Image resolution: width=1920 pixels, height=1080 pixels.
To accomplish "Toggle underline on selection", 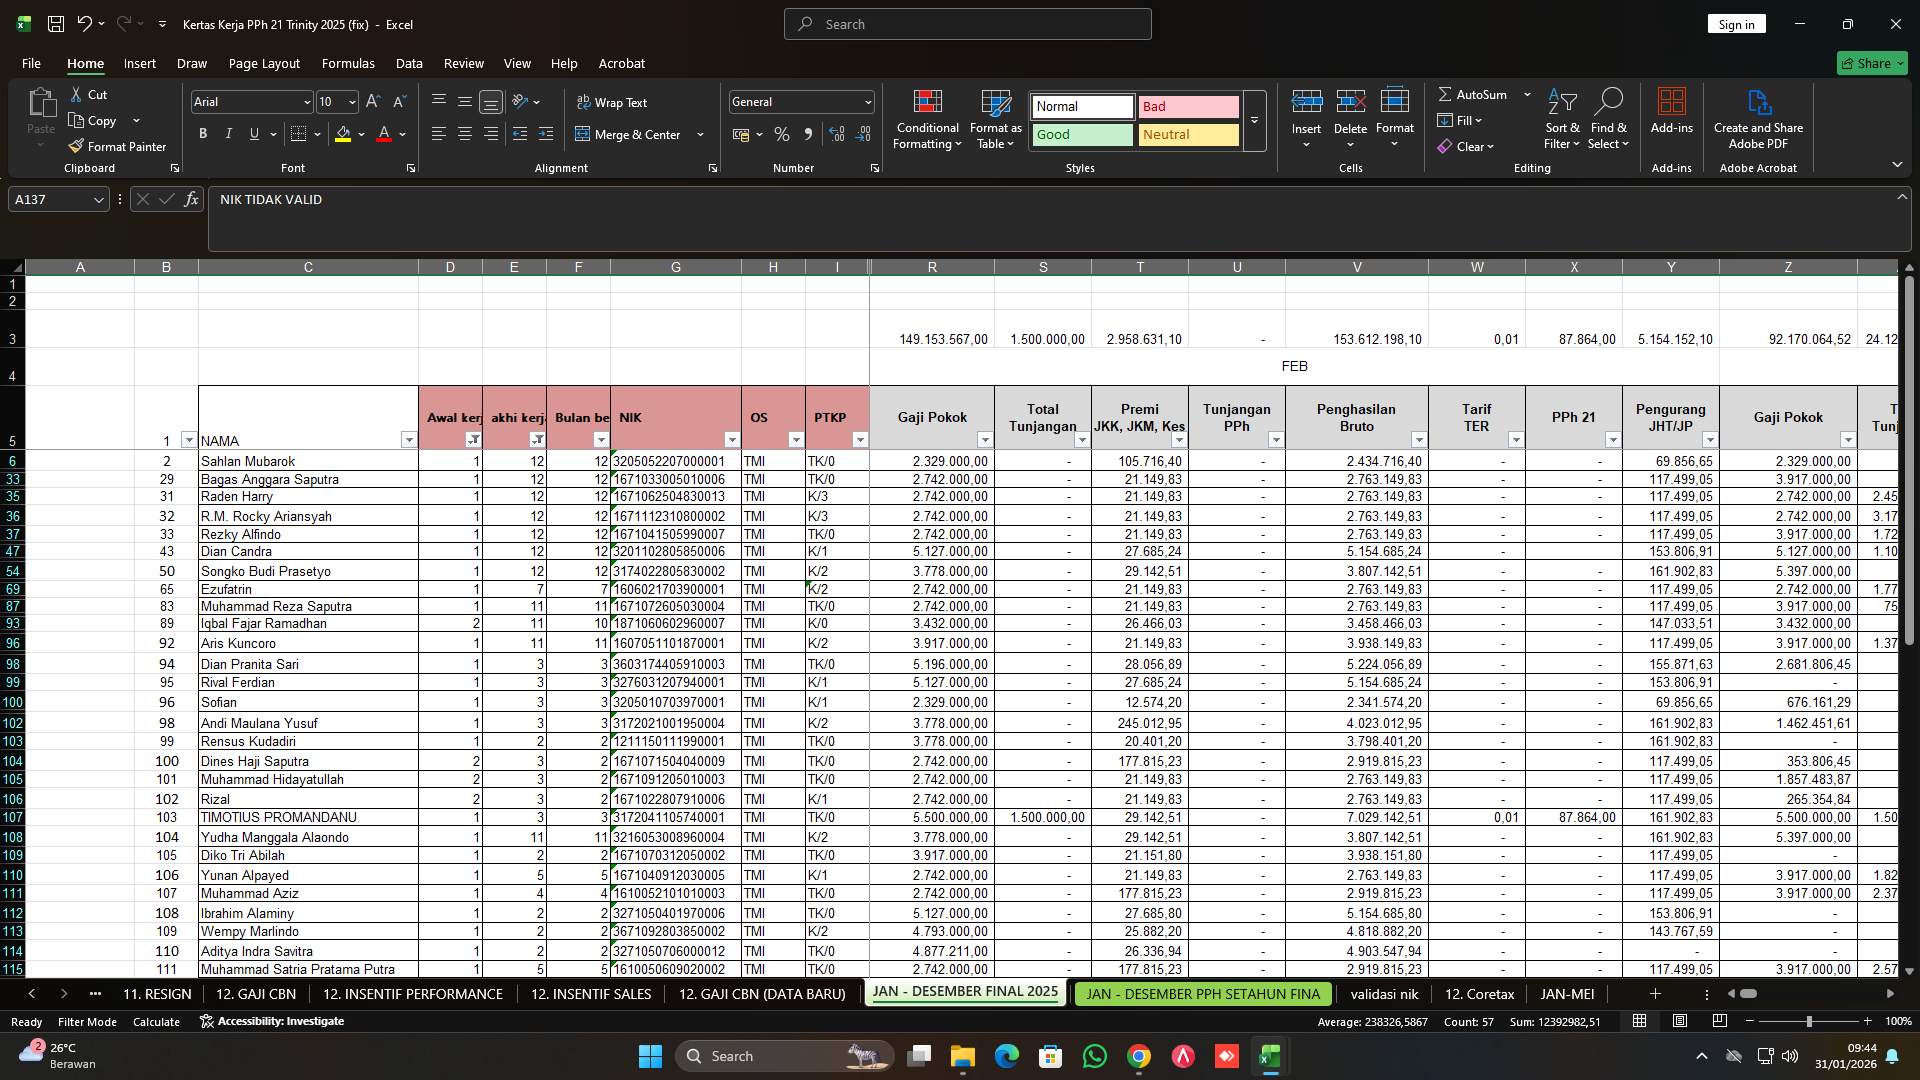I will (x=252, y=133).
